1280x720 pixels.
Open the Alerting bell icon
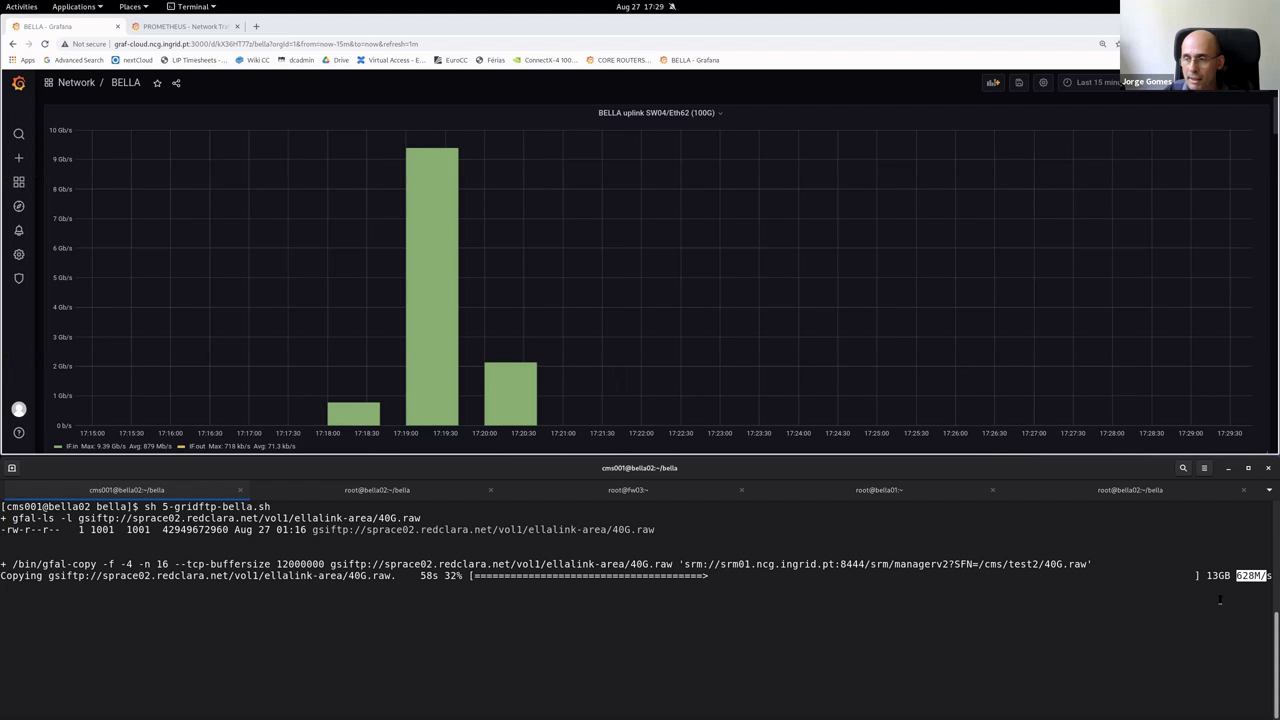click(18, 230)
